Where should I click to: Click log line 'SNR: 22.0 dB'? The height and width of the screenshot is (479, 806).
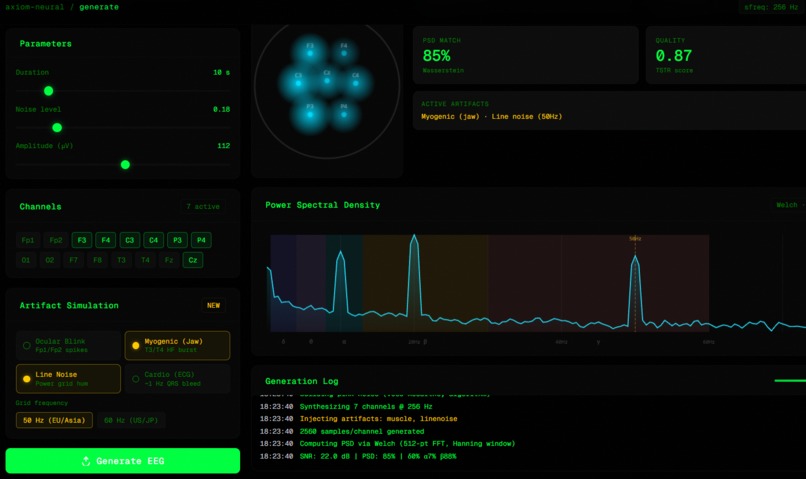pyautogui.click(x=378, y=456)
